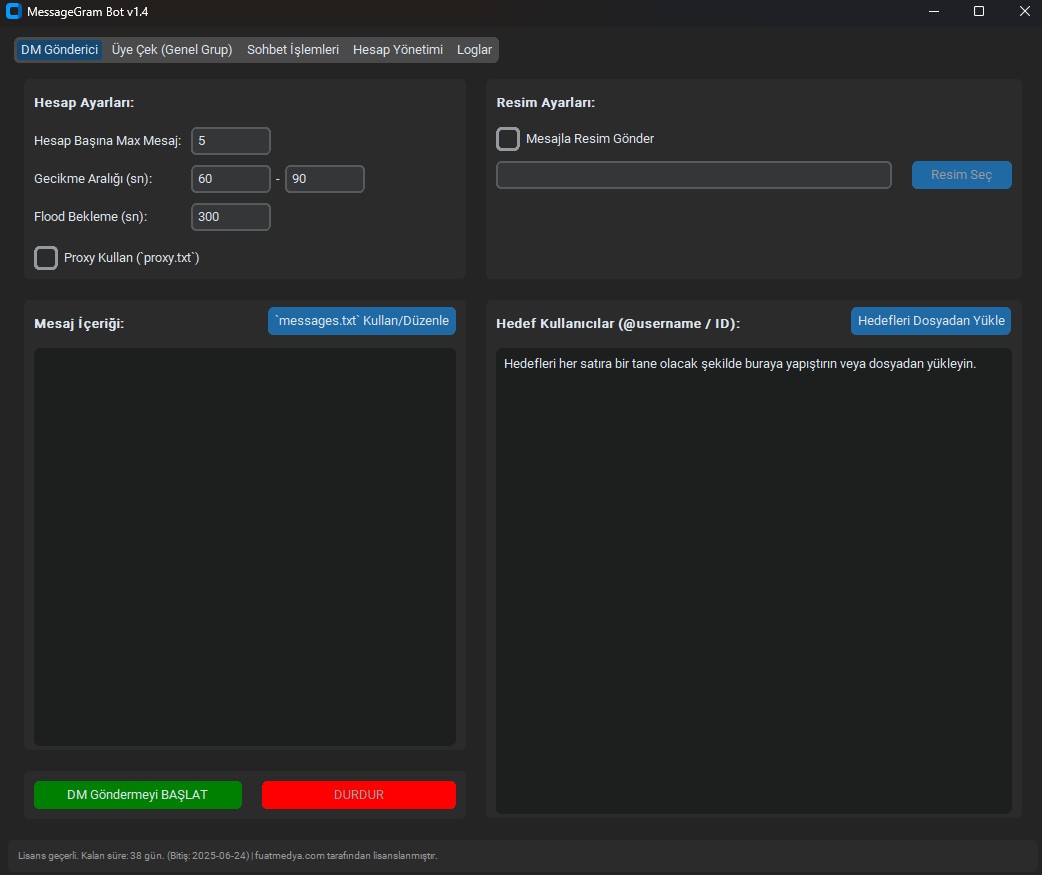Switch to the DM Gönderici tab
Screen dimensions: 1042x875
coord(60,49)
